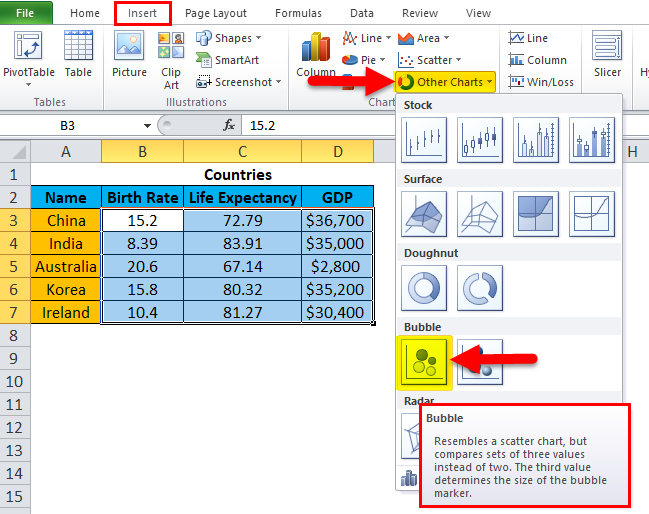Click the Birth Rate header cell
This screenshot has width=649, height=514.
click(143, 197)
